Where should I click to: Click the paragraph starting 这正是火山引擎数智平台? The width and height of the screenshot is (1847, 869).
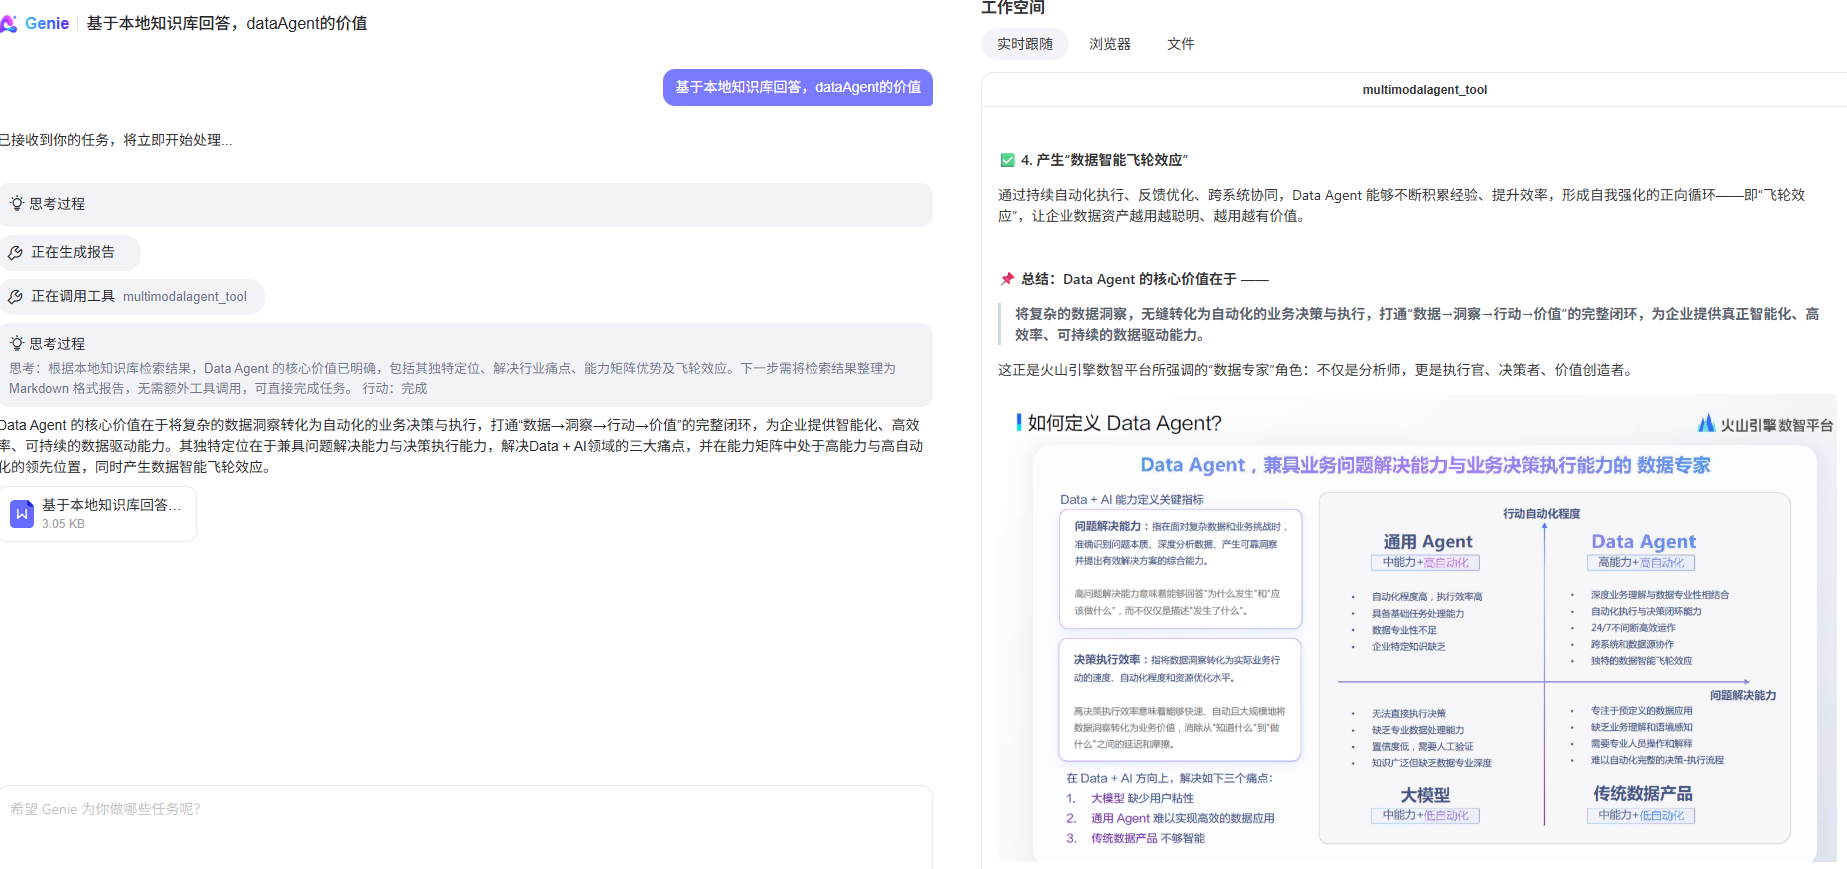(x=1317, y=370)
